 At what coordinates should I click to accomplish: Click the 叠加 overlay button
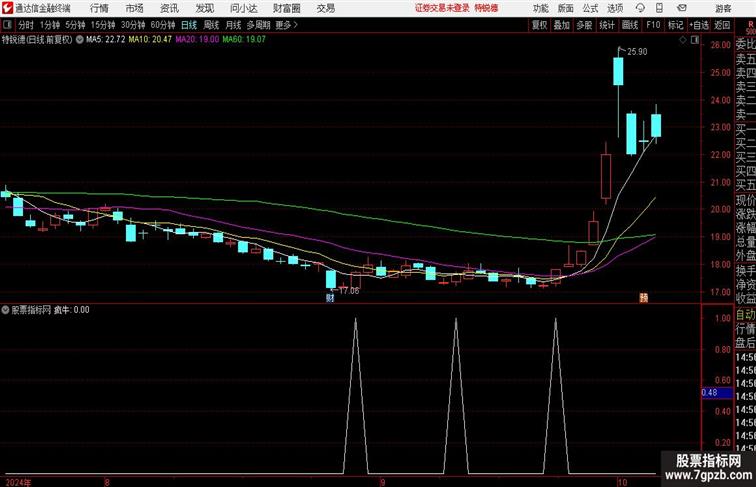[562, 25]
